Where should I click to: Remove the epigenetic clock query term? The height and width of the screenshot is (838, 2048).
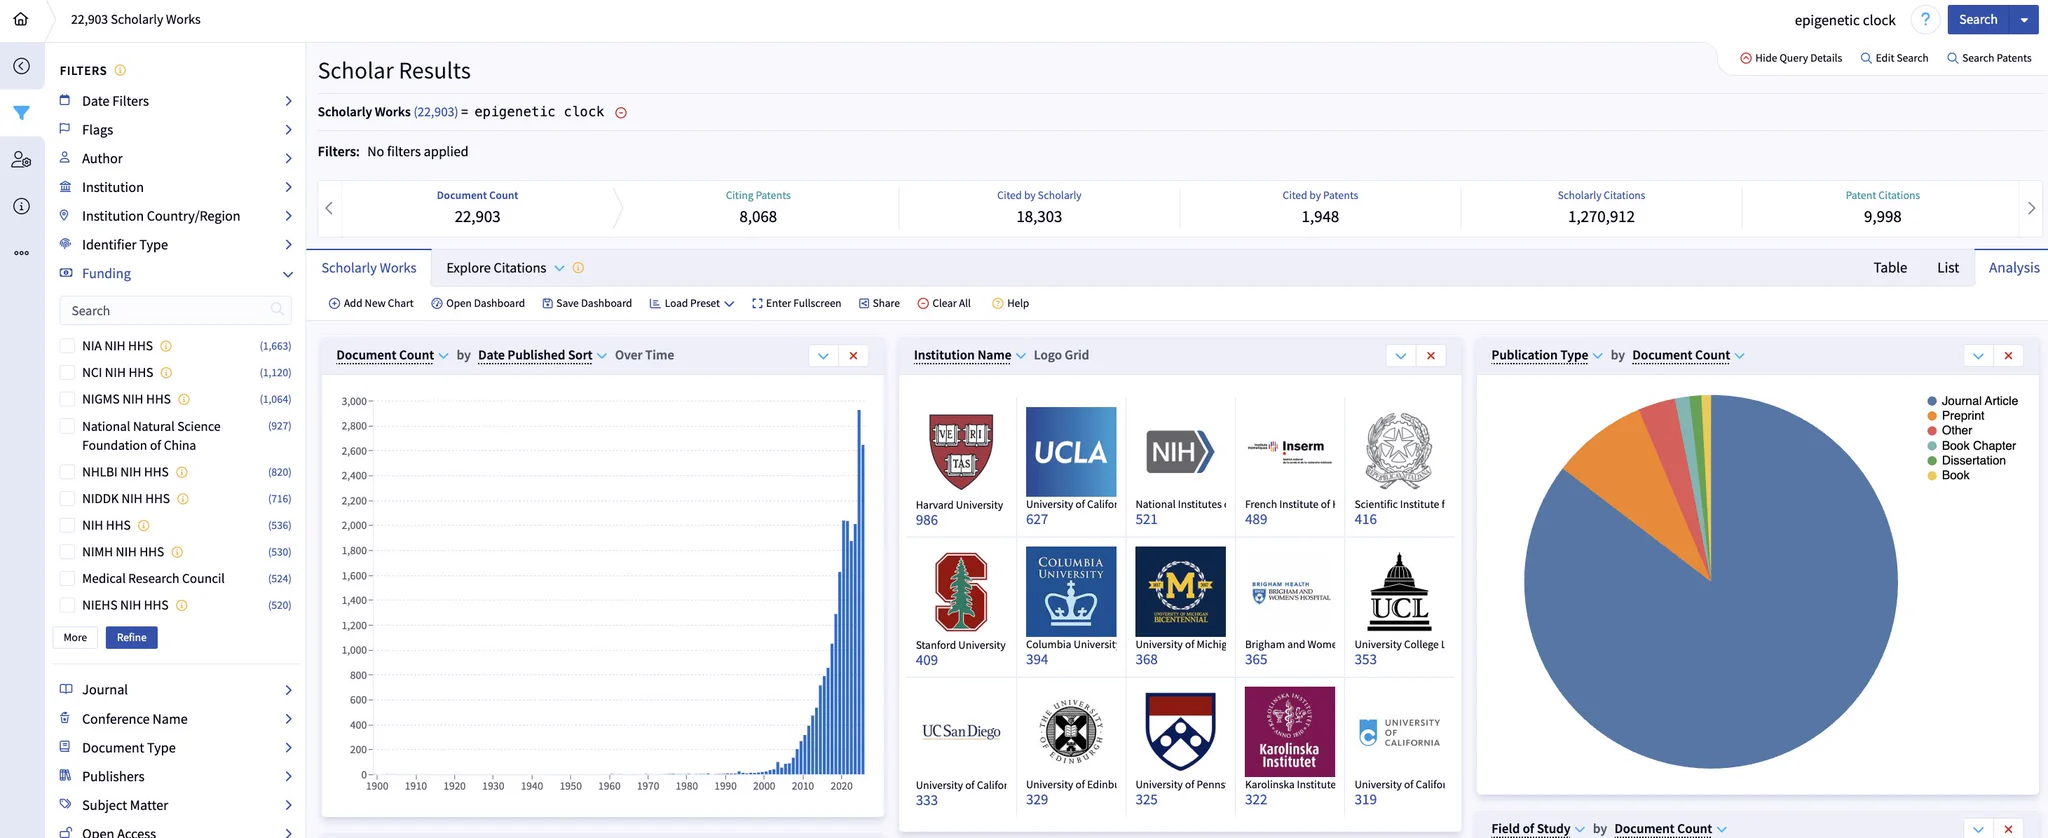[621, 113]
